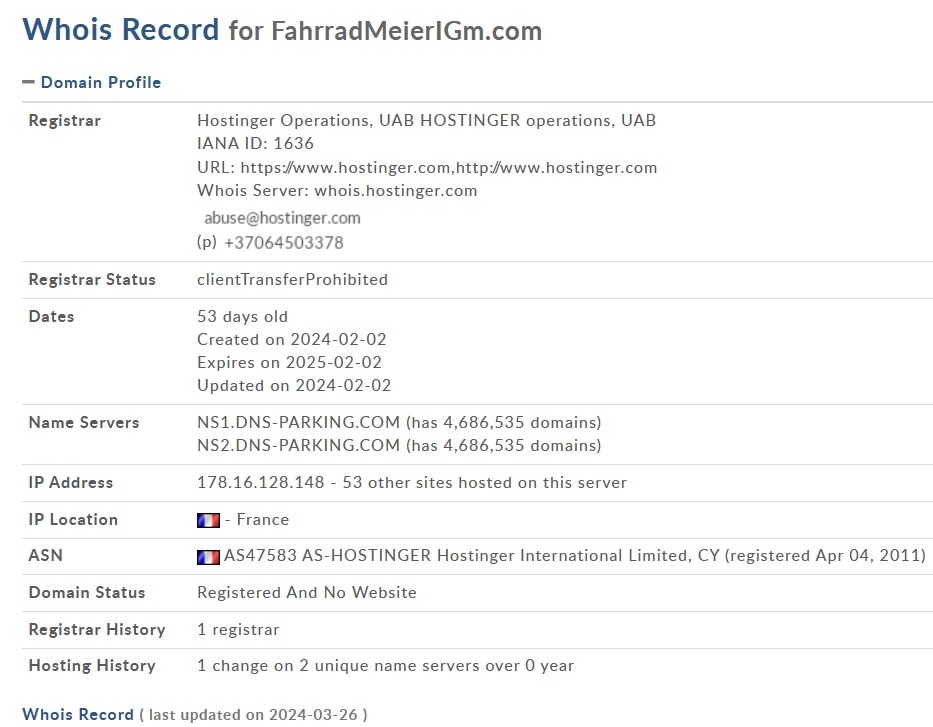Click the ASN row label
933x727 pixels.
45,556
